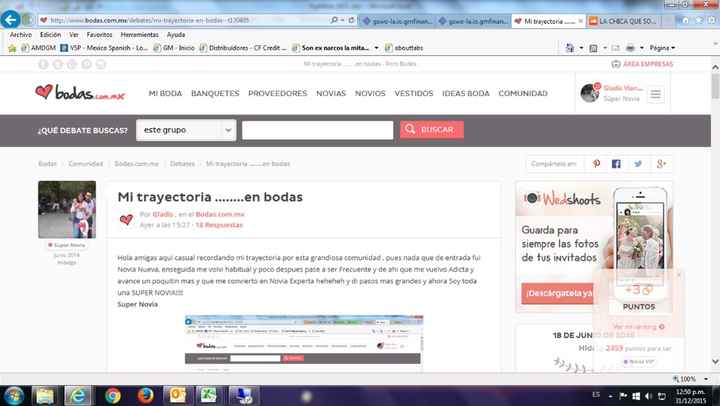Viewport: 720px width, 406px height.
Task: Click the refresh icon in address bar
Action: pyautogui.click(x=351, y=20)
